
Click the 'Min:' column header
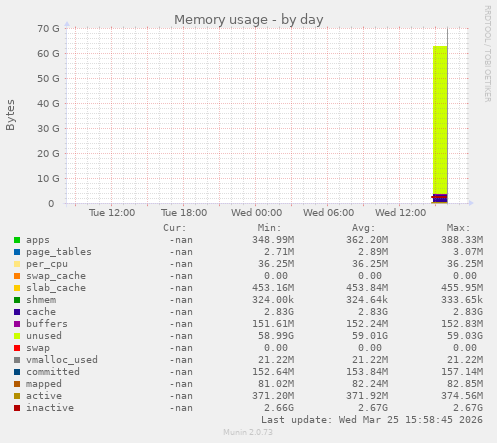point(269,228)
